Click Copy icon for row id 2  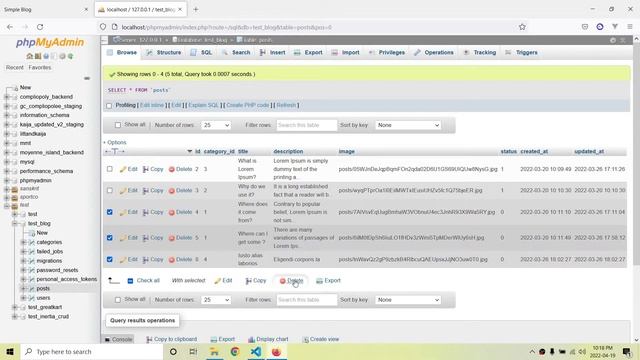[145, 169]
